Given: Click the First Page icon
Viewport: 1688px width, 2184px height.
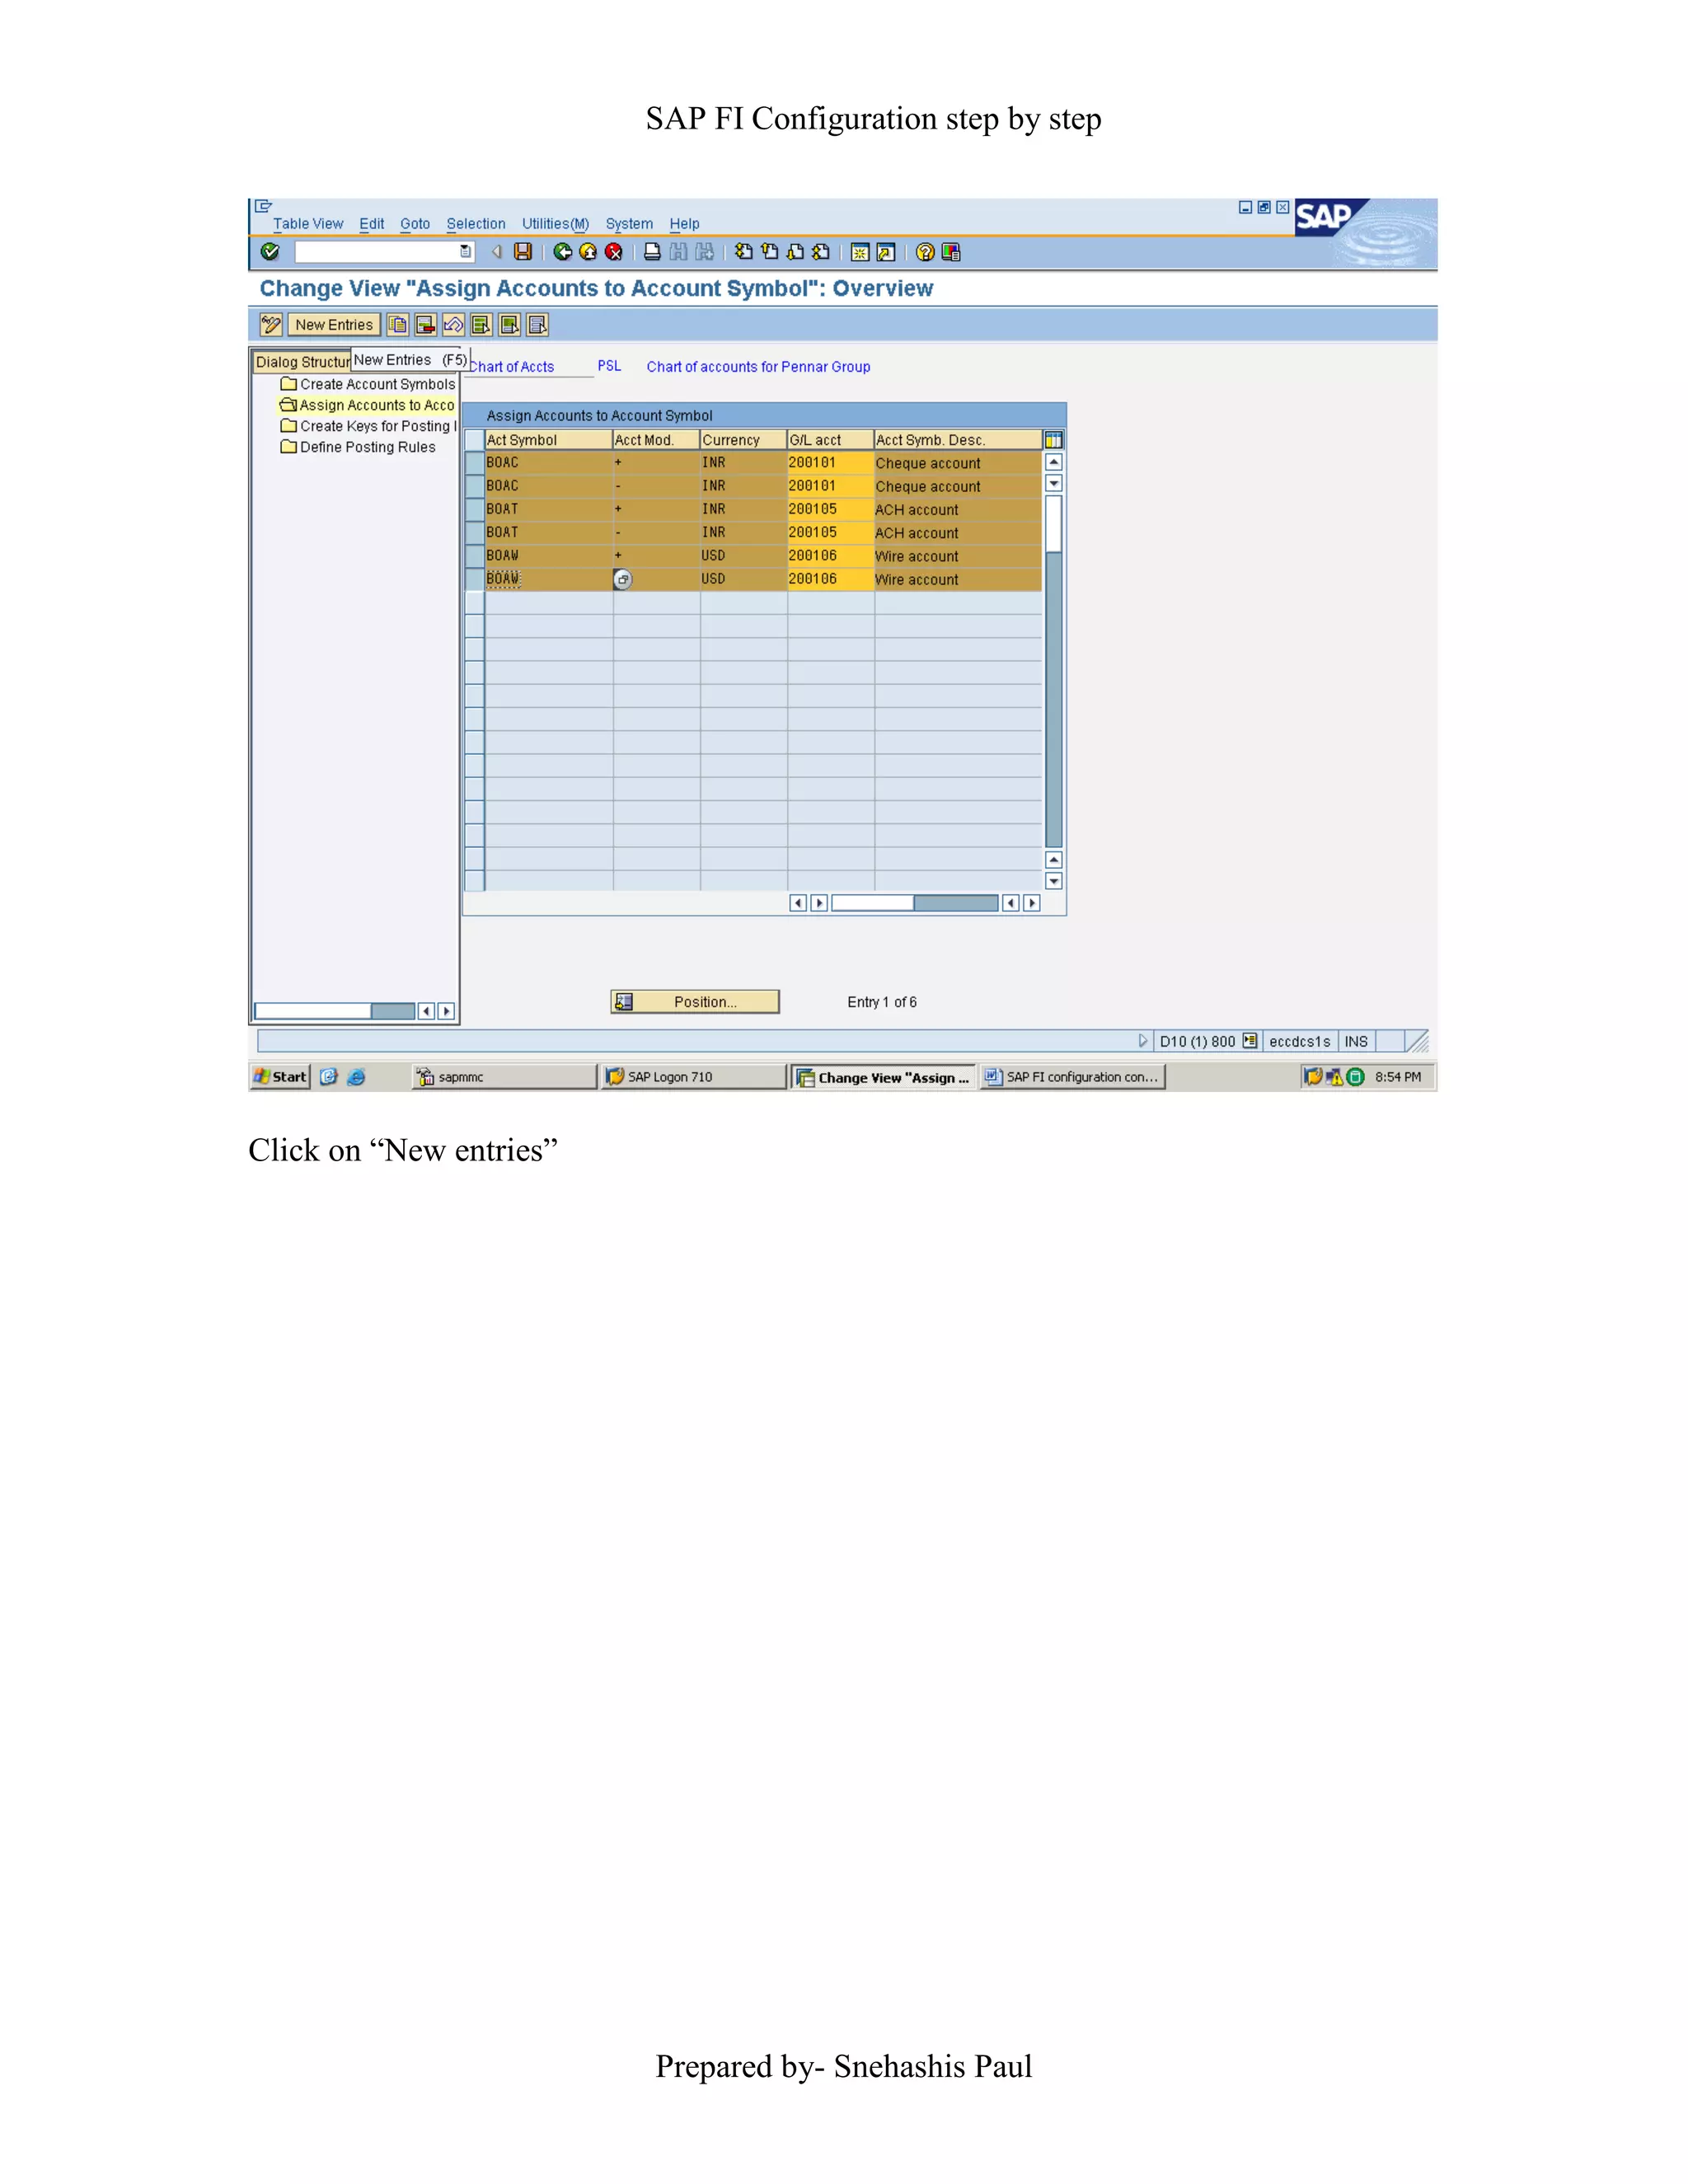Looking at the screenshot, I should [743, 252].
